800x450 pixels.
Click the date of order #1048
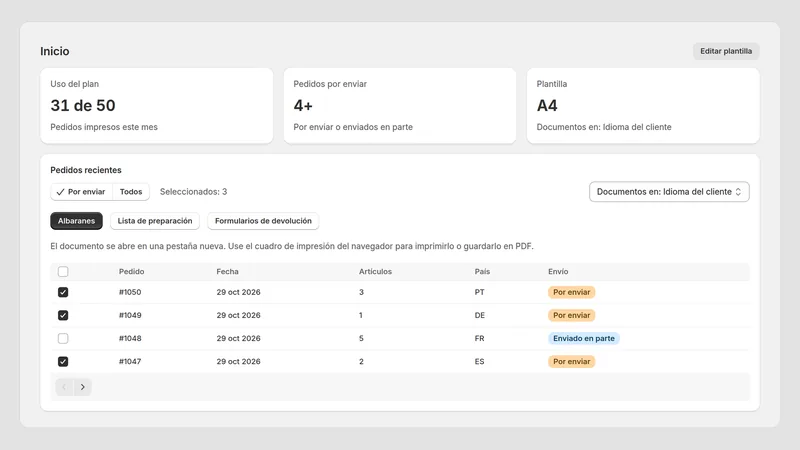pos(238,338)
